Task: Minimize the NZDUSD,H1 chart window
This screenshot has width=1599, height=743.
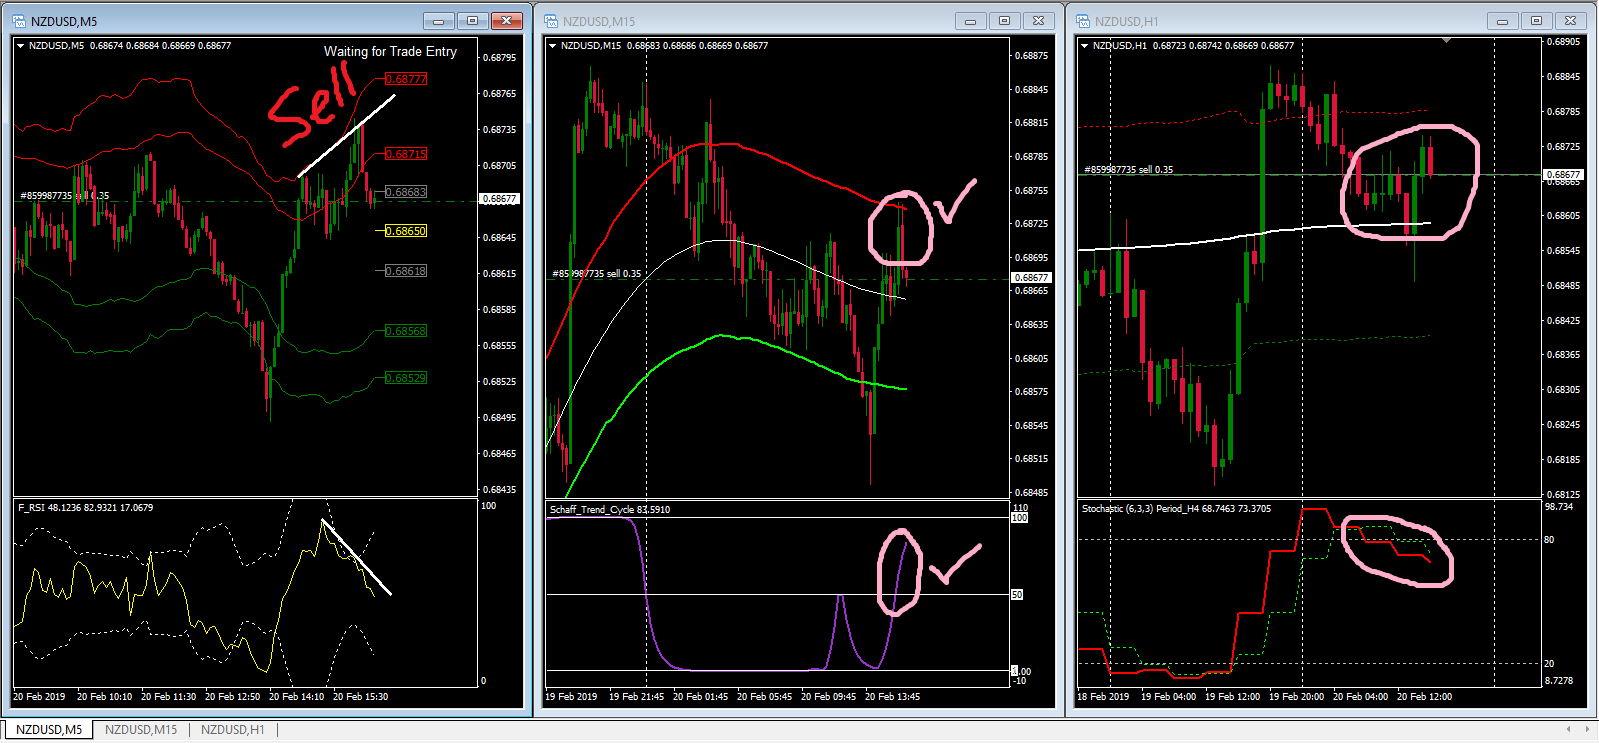Action: pos(1502,21)
